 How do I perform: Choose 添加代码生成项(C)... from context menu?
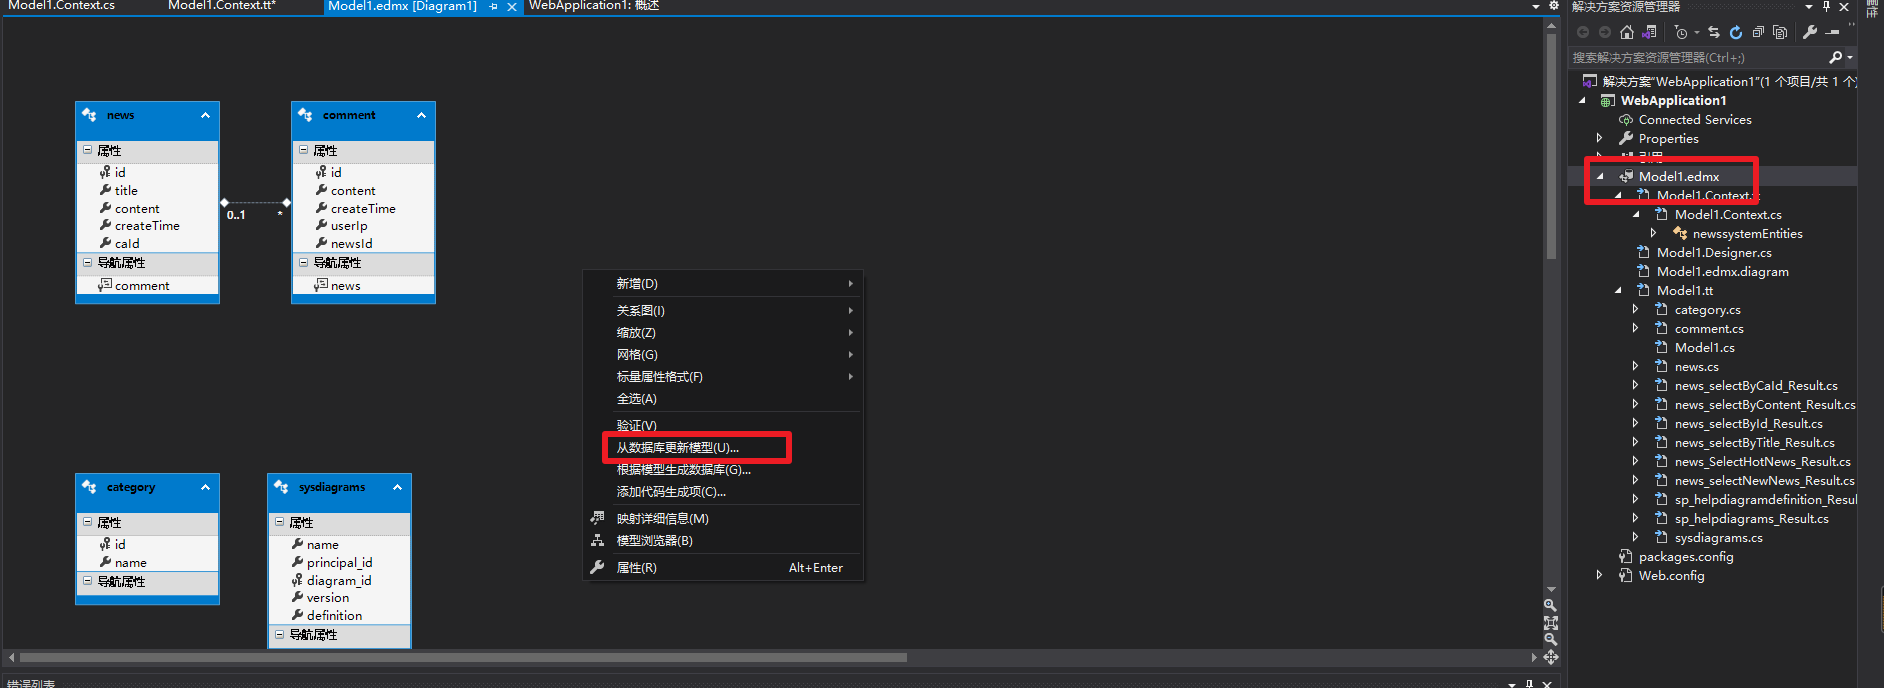pyautogui.click(x=724, y=491)
